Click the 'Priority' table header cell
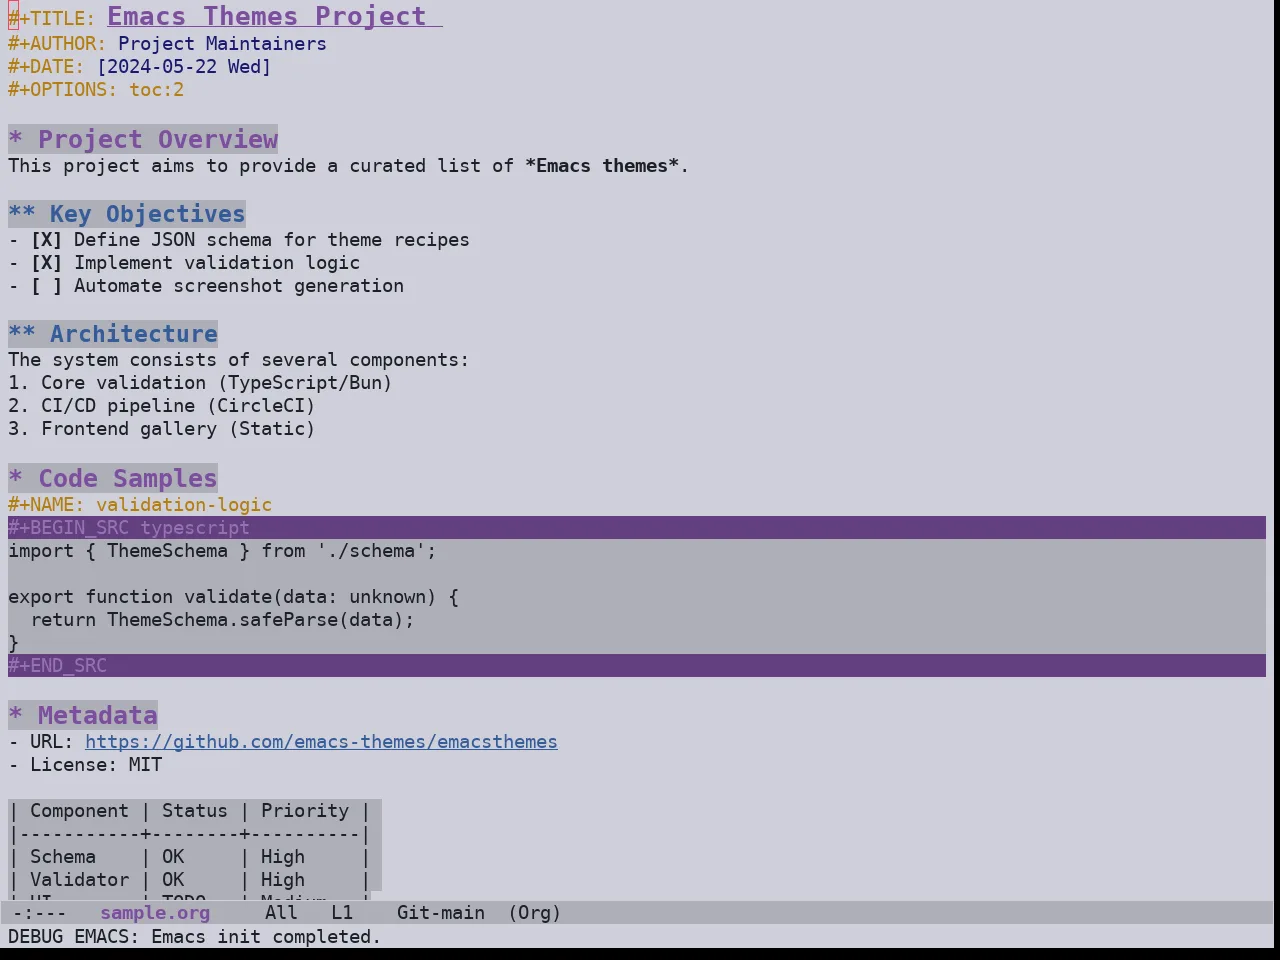This screenshot has height=960, width=1280. click(x=305, y=811)
